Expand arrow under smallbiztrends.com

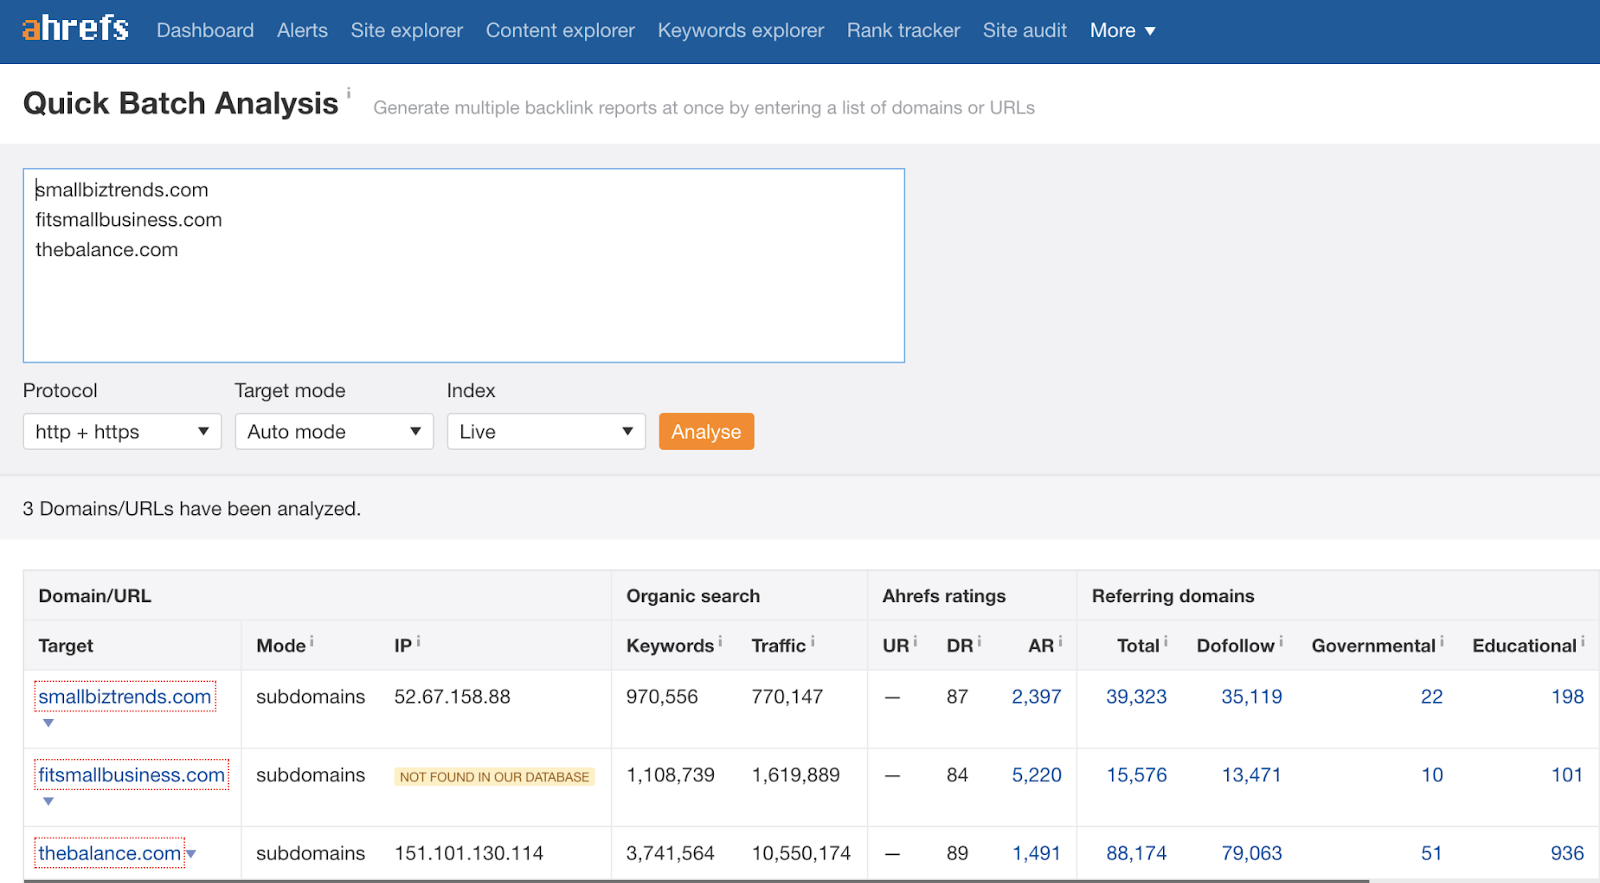pyautogui.click(x=48, y=723)
